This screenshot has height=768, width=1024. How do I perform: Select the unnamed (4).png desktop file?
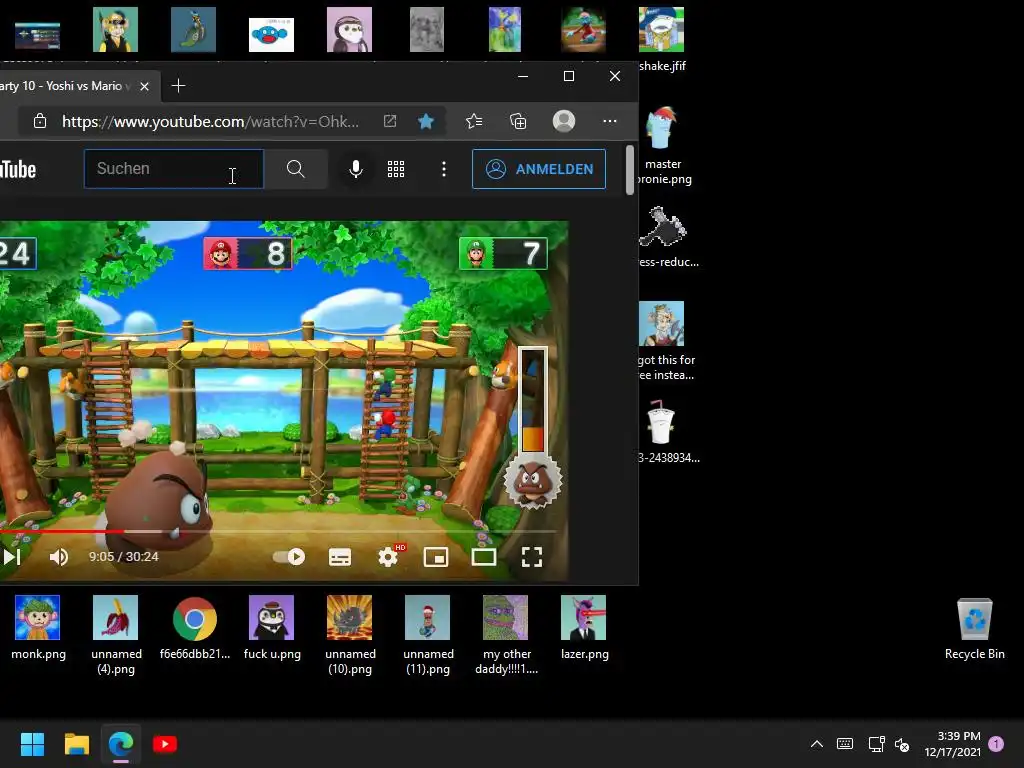click(116, 635)
